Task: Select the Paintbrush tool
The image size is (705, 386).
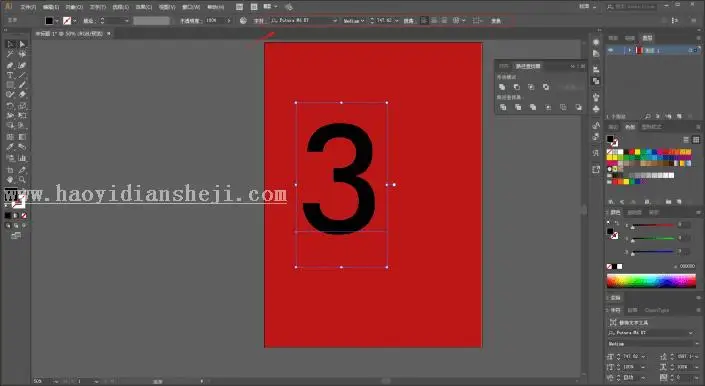Action: point(22,85)
